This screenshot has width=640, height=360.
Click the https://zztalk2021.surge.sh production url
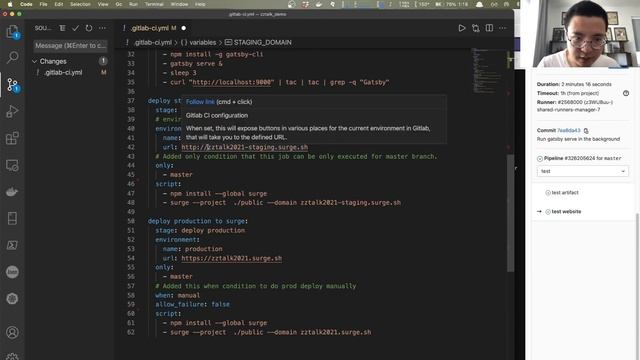231,258
